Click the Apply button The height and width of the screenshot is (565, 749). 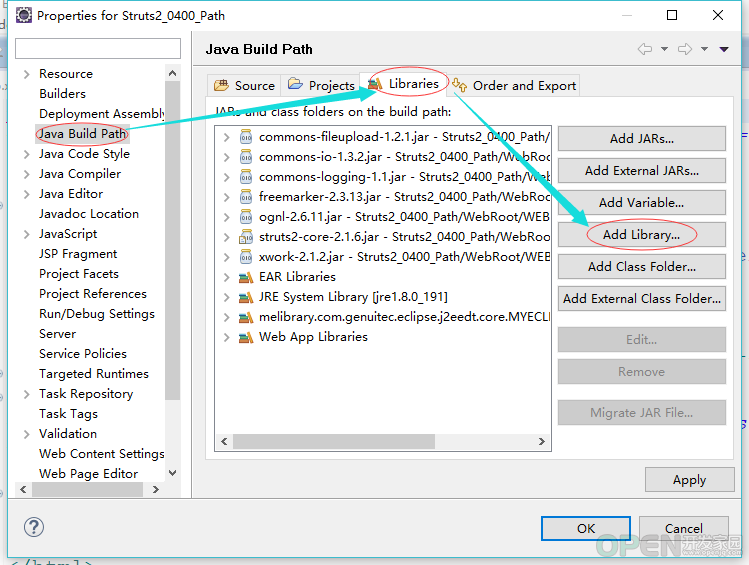(x=689, y=480)
